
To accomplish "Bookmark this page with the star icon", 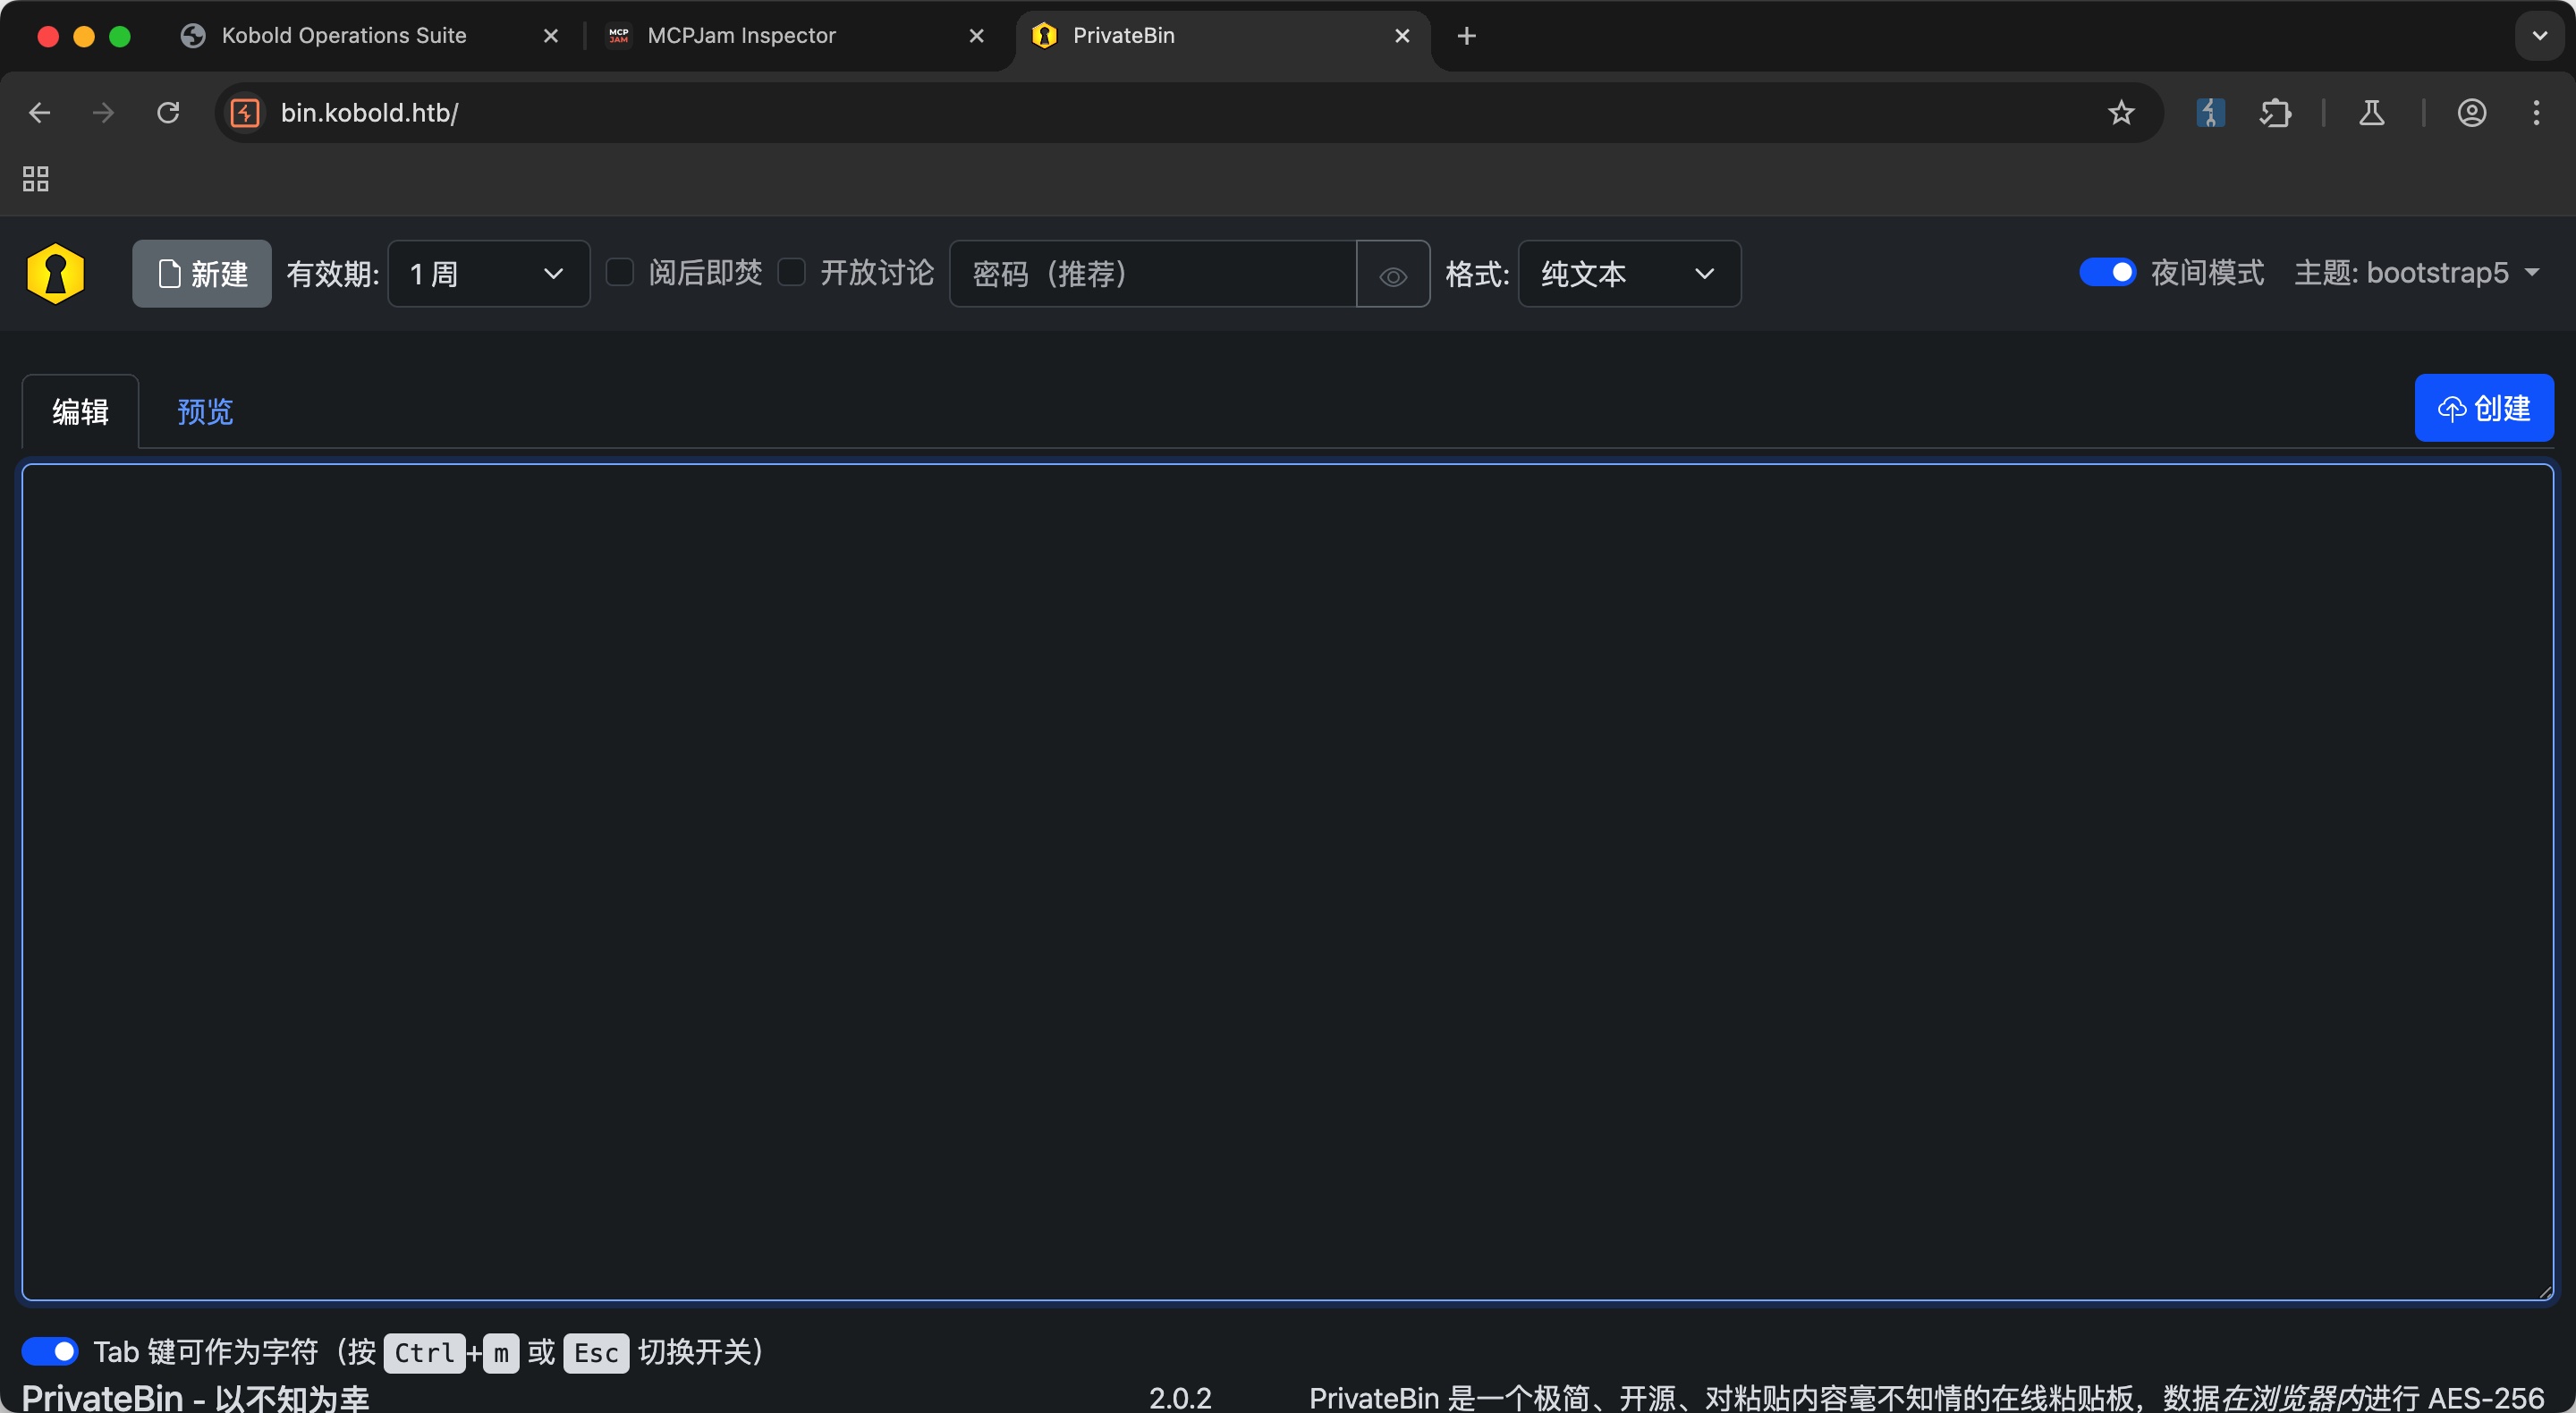I will 2121,113.
